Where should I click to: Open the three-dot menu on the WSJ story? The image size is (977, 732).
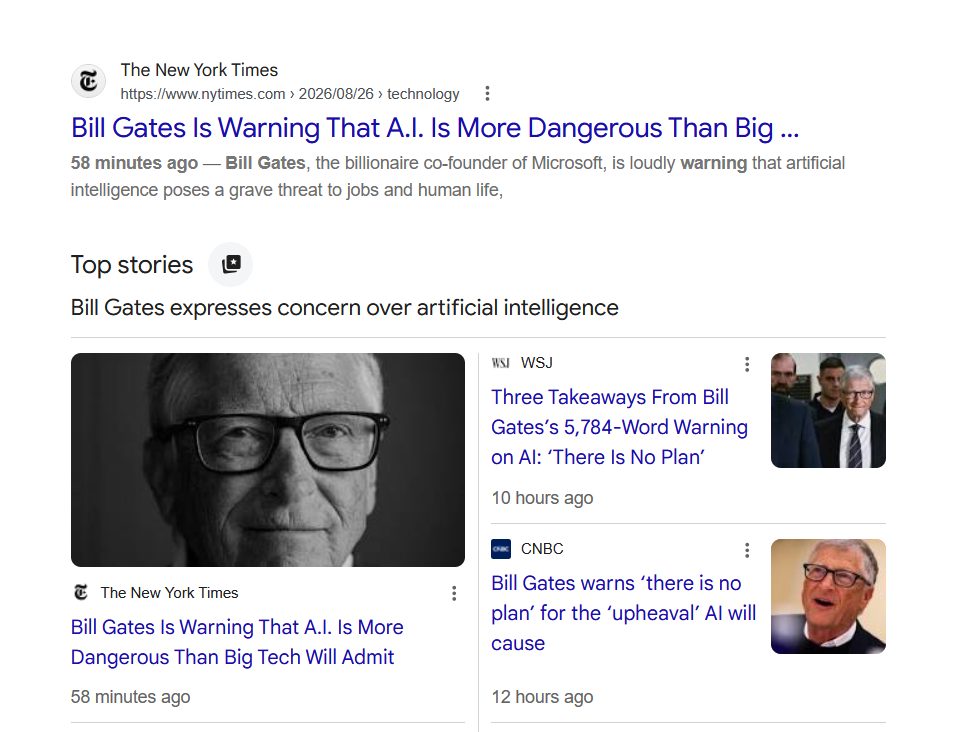click(x=747, y=364)
